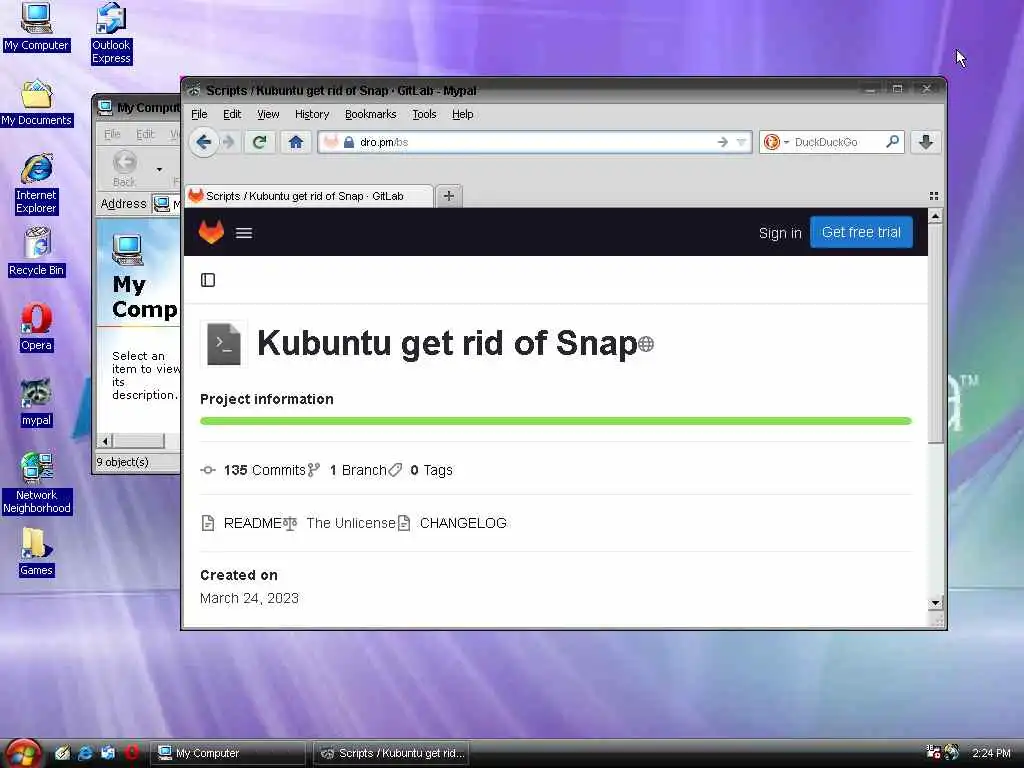Go to the browser home page icon
Viewport: 1024px width, 768px height.
tap(296, 142)
